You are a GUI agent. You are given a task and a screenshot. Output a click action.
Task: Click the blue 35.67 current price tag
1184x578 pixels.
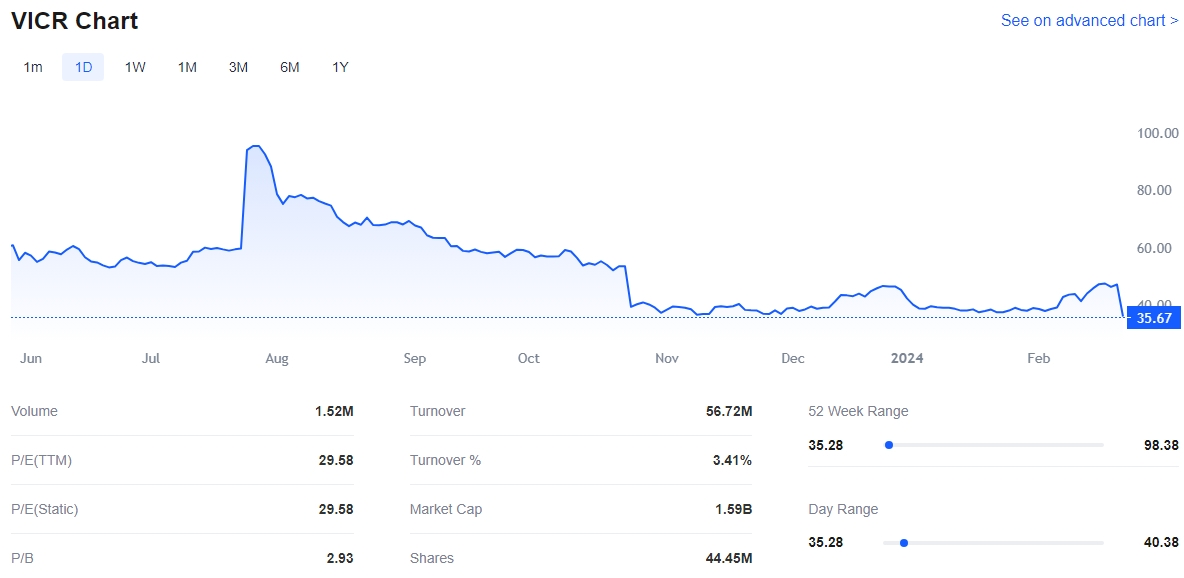1153,318
